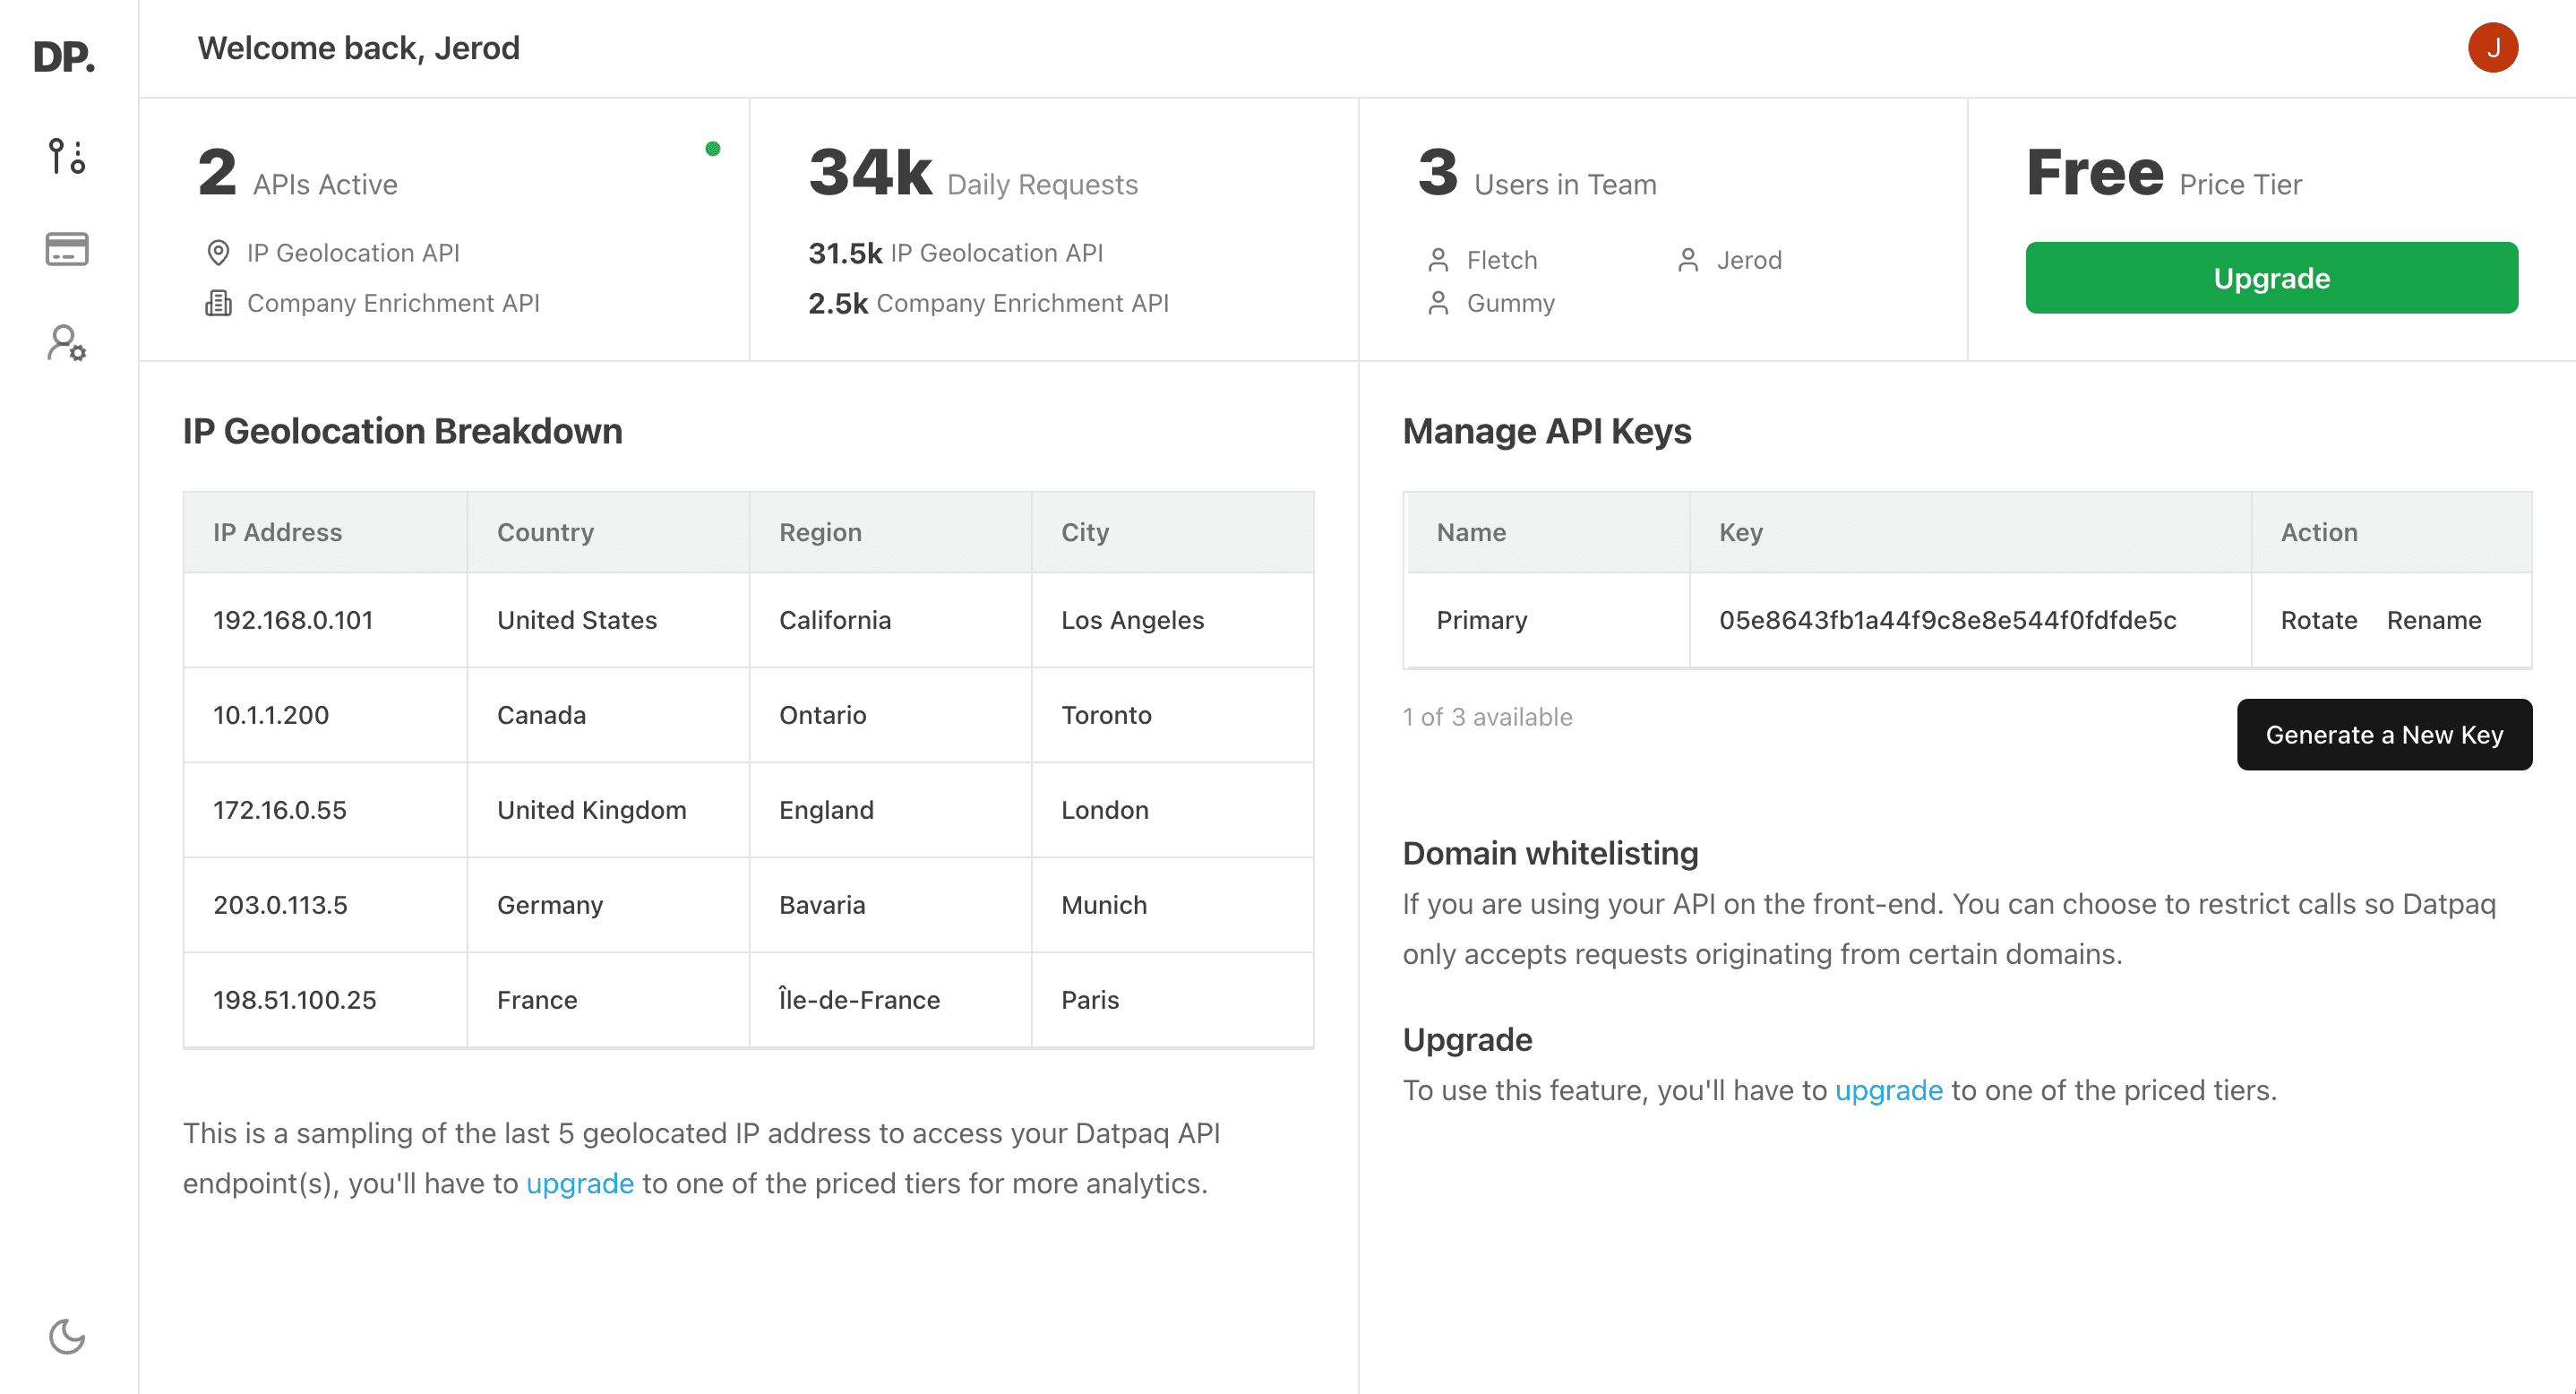Click the location pin icon beside IP Geolocation API
The height and width of the screenshot is (1394, 2576).
[218, 253]
